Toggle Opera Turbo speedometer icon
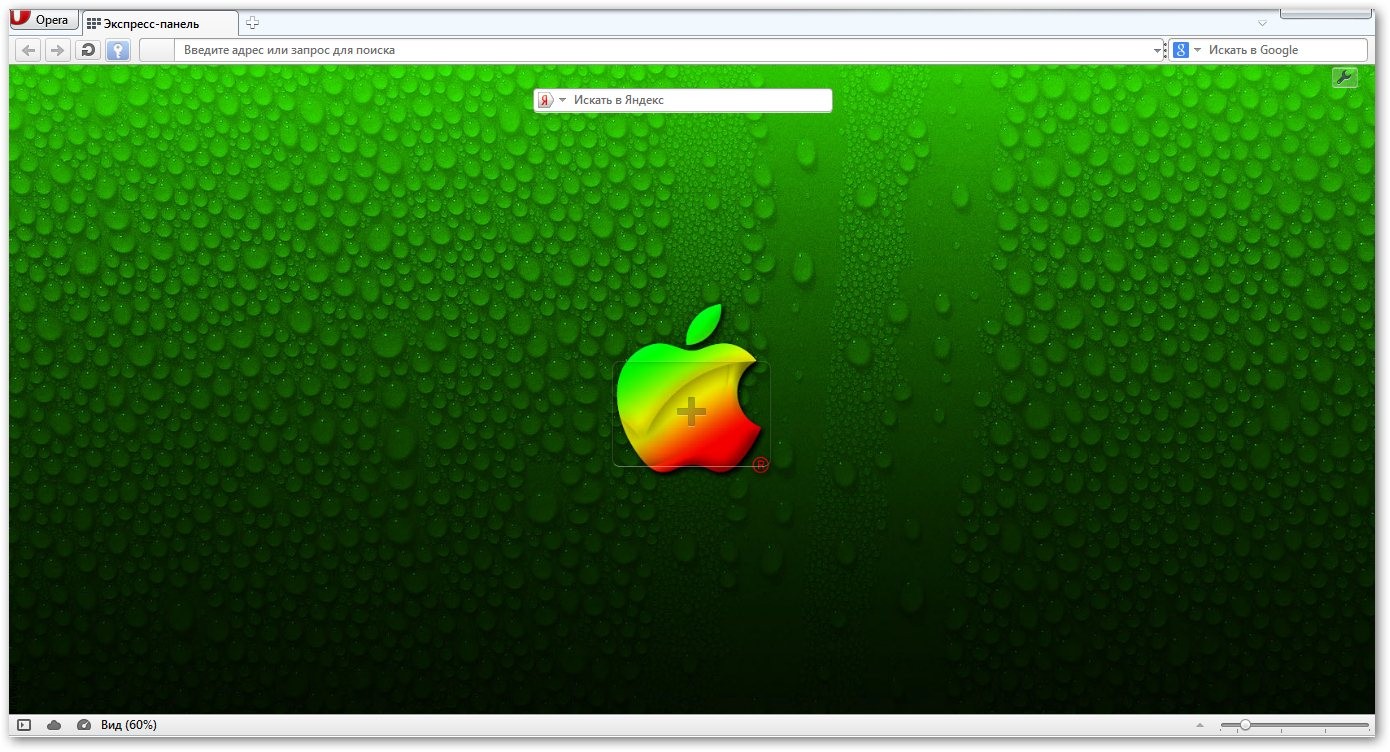 83,725
